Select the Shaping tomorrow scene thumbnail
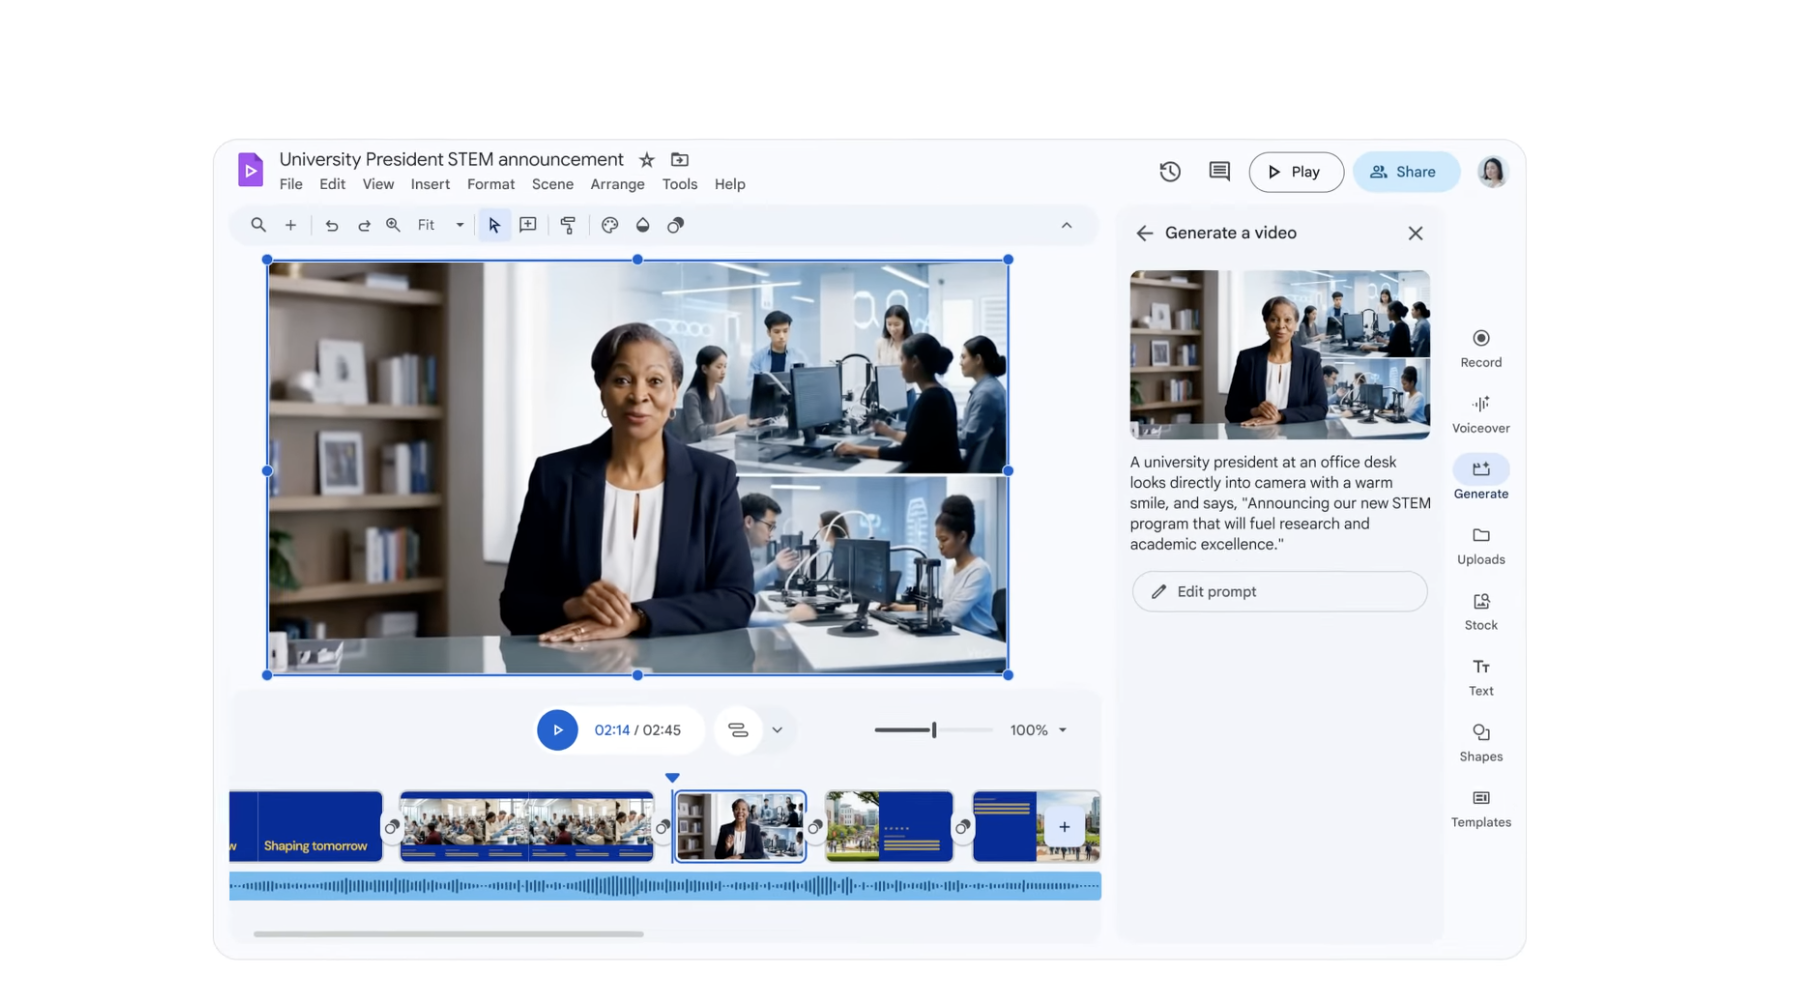 306,827
